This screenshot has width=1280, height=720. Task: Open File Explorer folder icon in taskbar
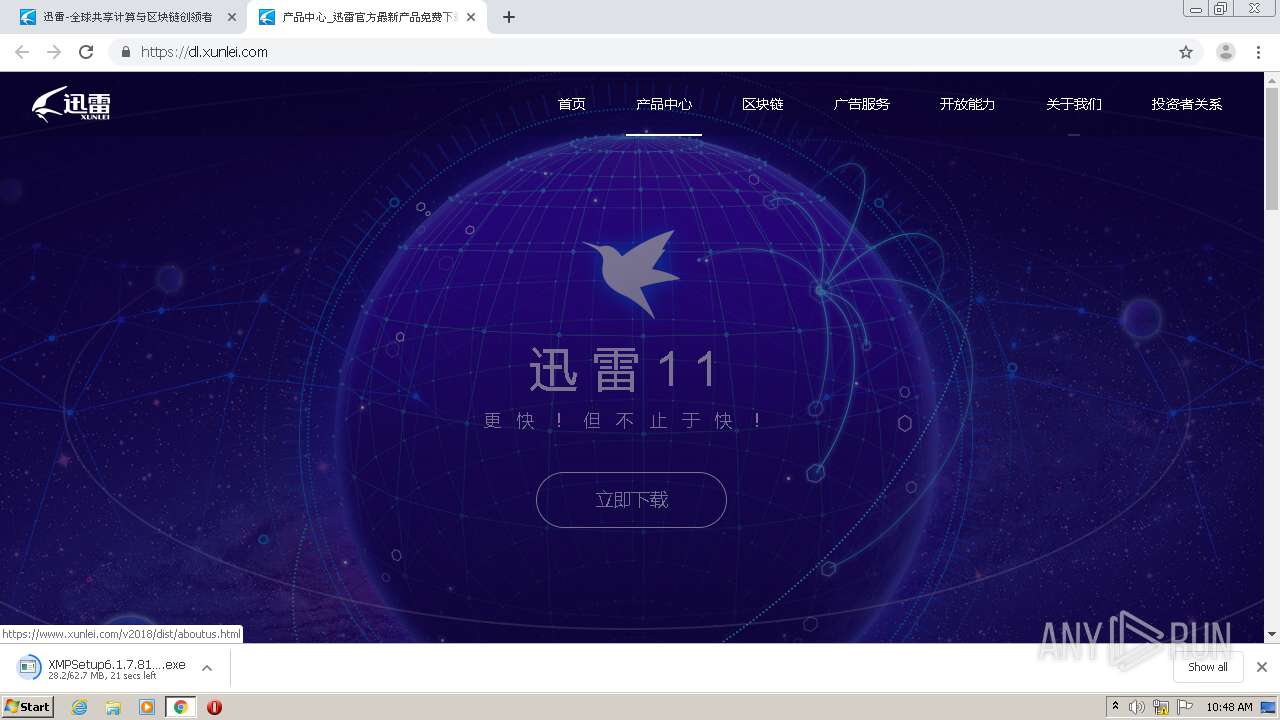click(x=113, y=707)
